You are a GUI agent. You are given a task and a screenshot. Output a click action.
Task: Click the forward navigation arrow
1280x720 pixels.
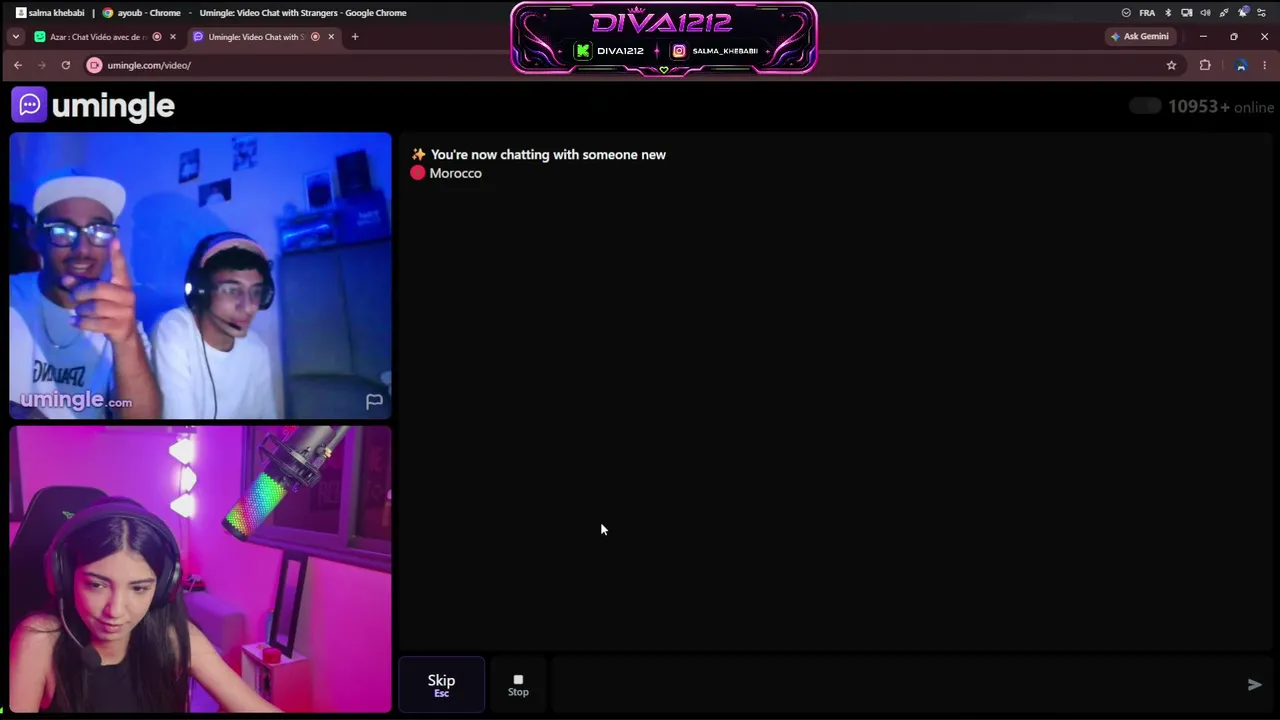pos(42,65)
